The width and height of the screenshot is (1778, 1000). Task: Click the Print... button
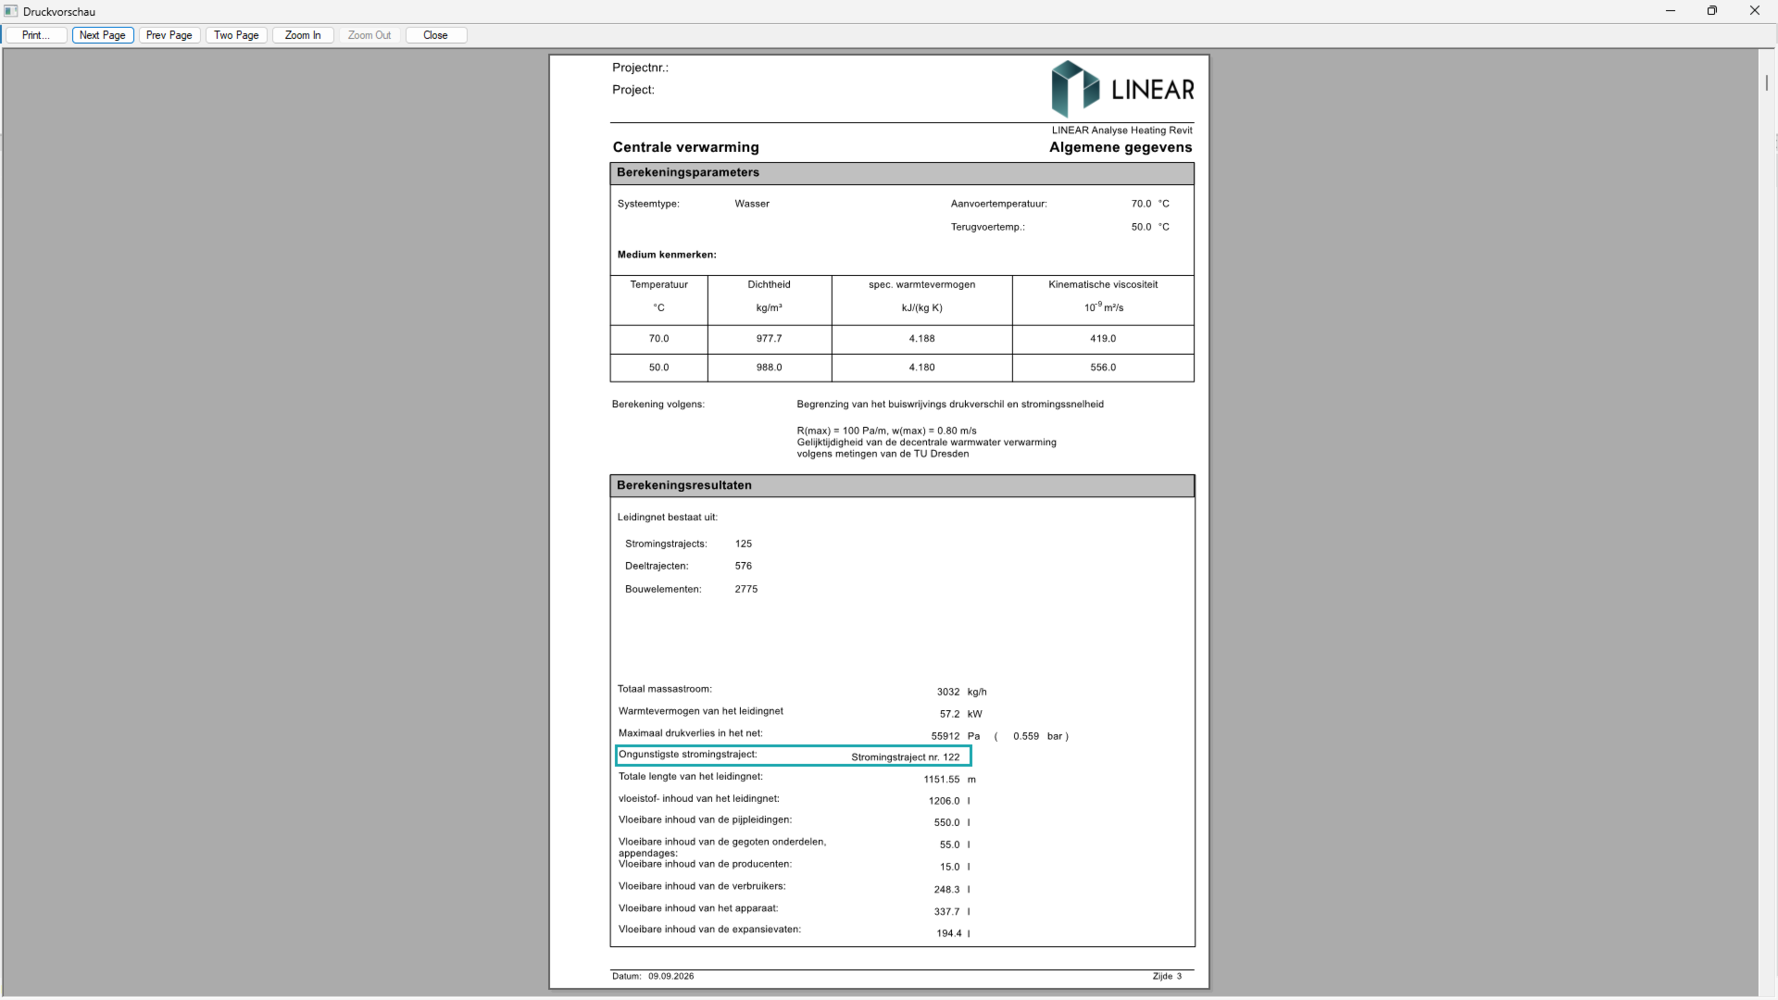pos(36,35)
